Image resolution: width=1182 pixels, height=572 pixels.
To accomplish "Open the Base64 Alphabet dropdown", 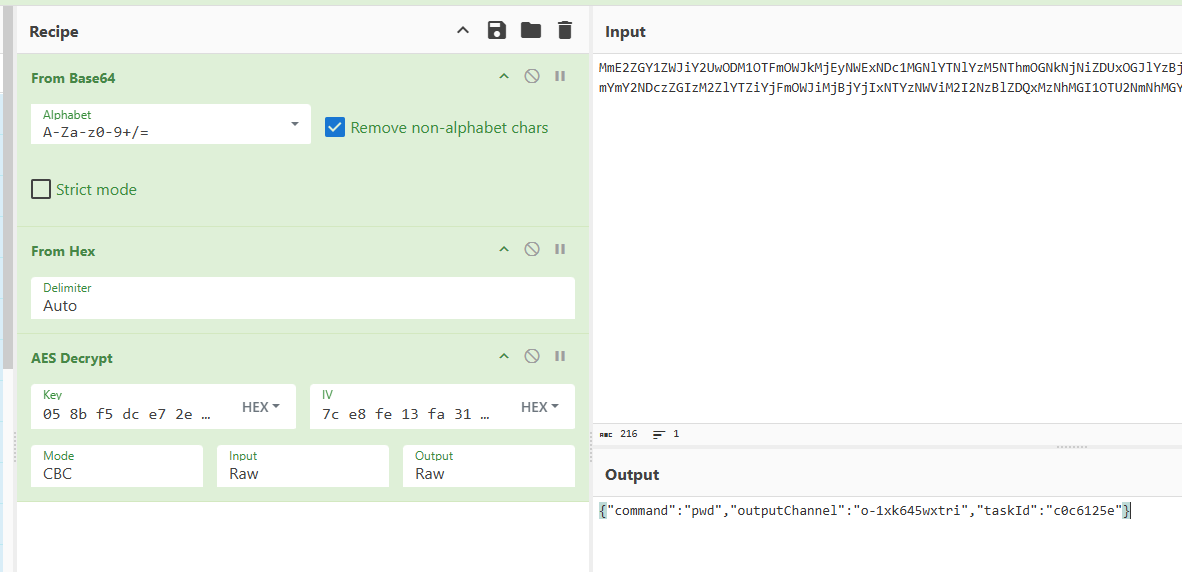I will pyautogui.click(x=294, y=124).
